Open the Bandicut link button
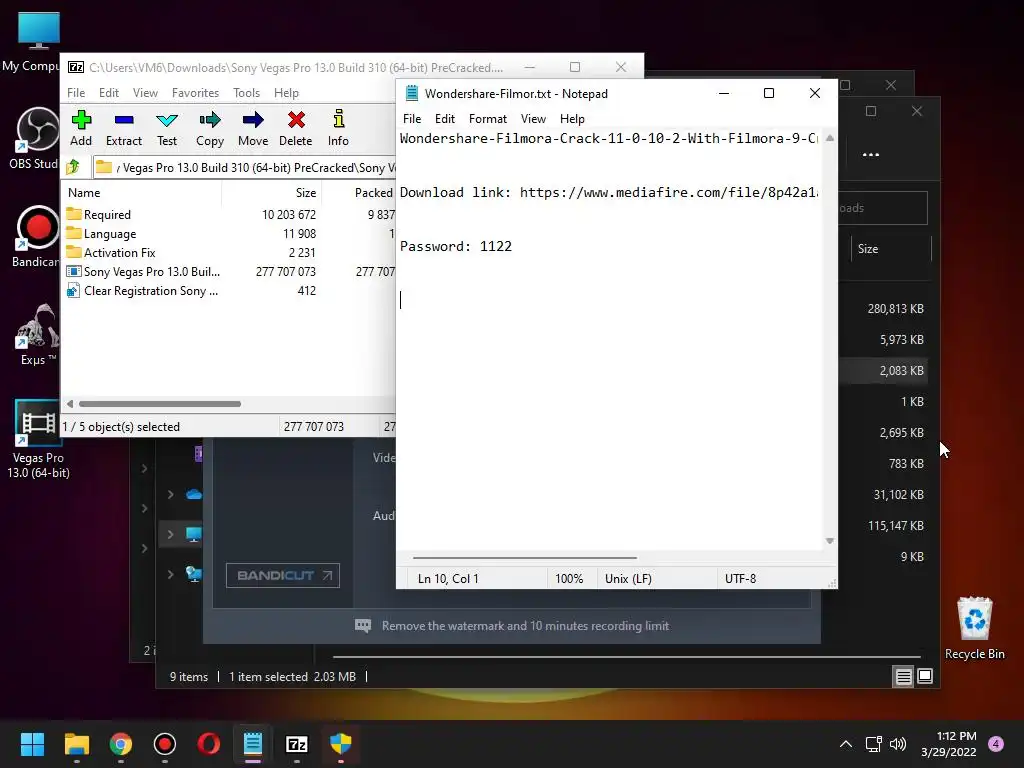The height and width of the screenshot is (768, 1024). click(x=283, y=575)
